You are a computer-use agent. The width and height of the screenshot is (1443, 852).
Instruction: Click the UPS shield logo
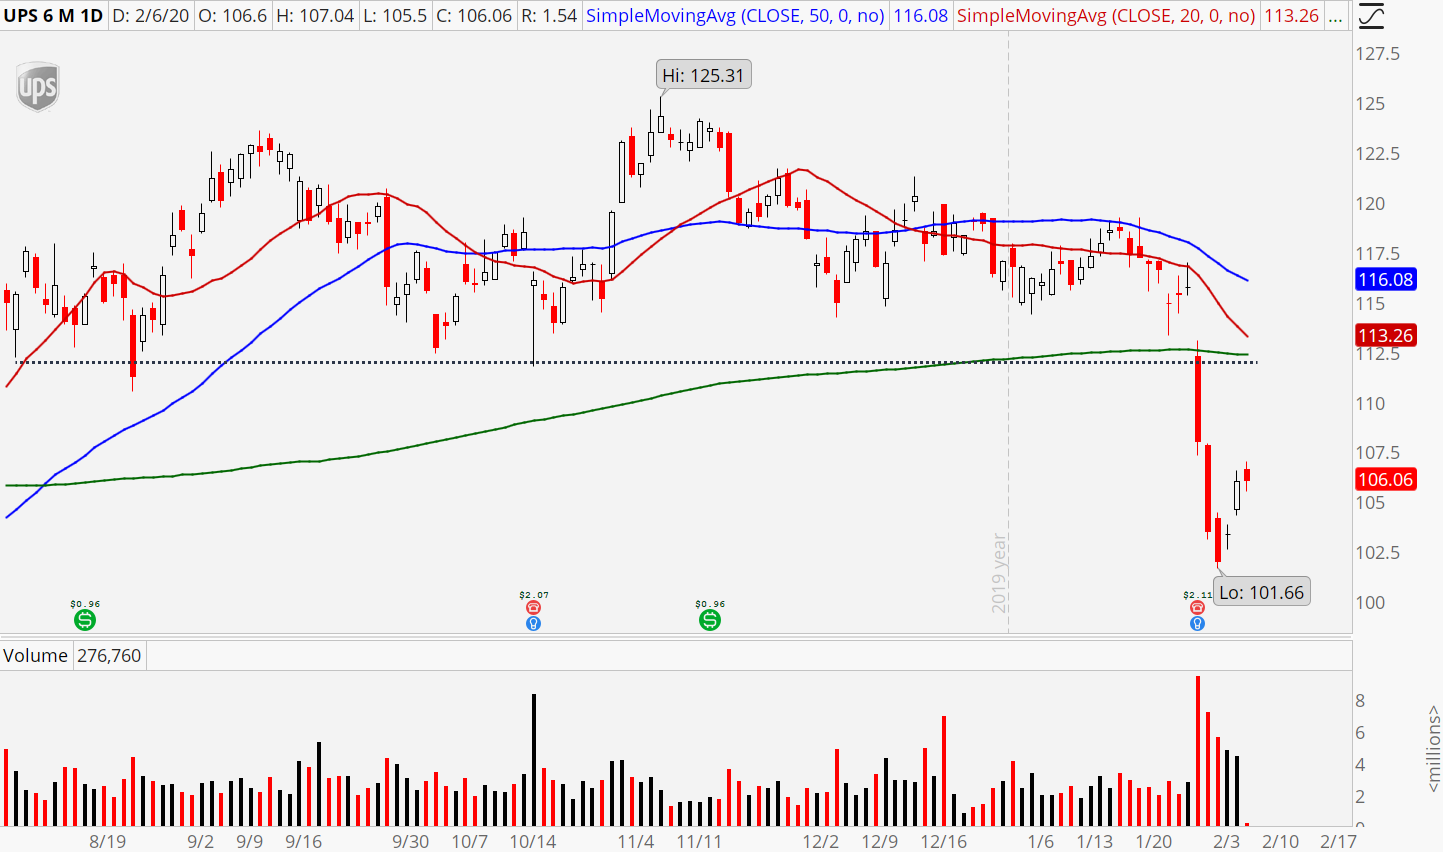pyautogui.click(x=38, y=88)
